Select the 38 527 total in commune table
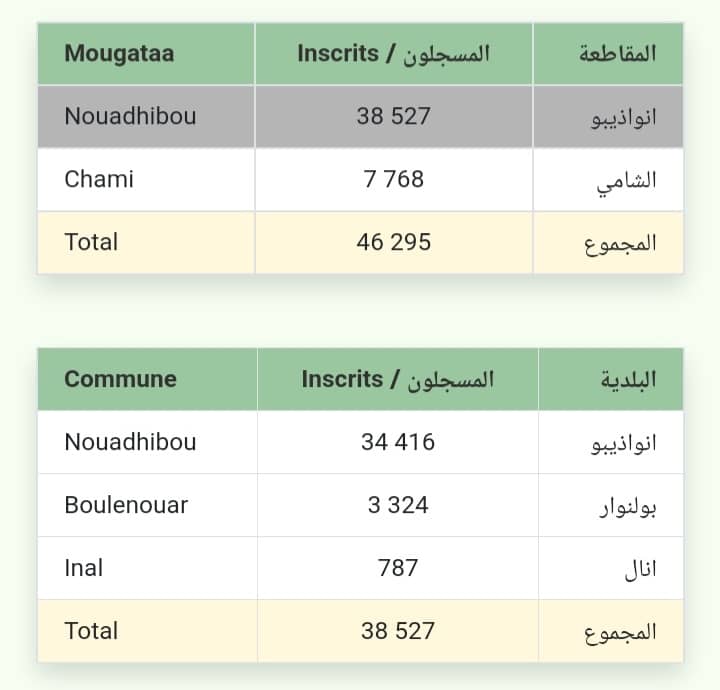 click(x=398, y=631)
